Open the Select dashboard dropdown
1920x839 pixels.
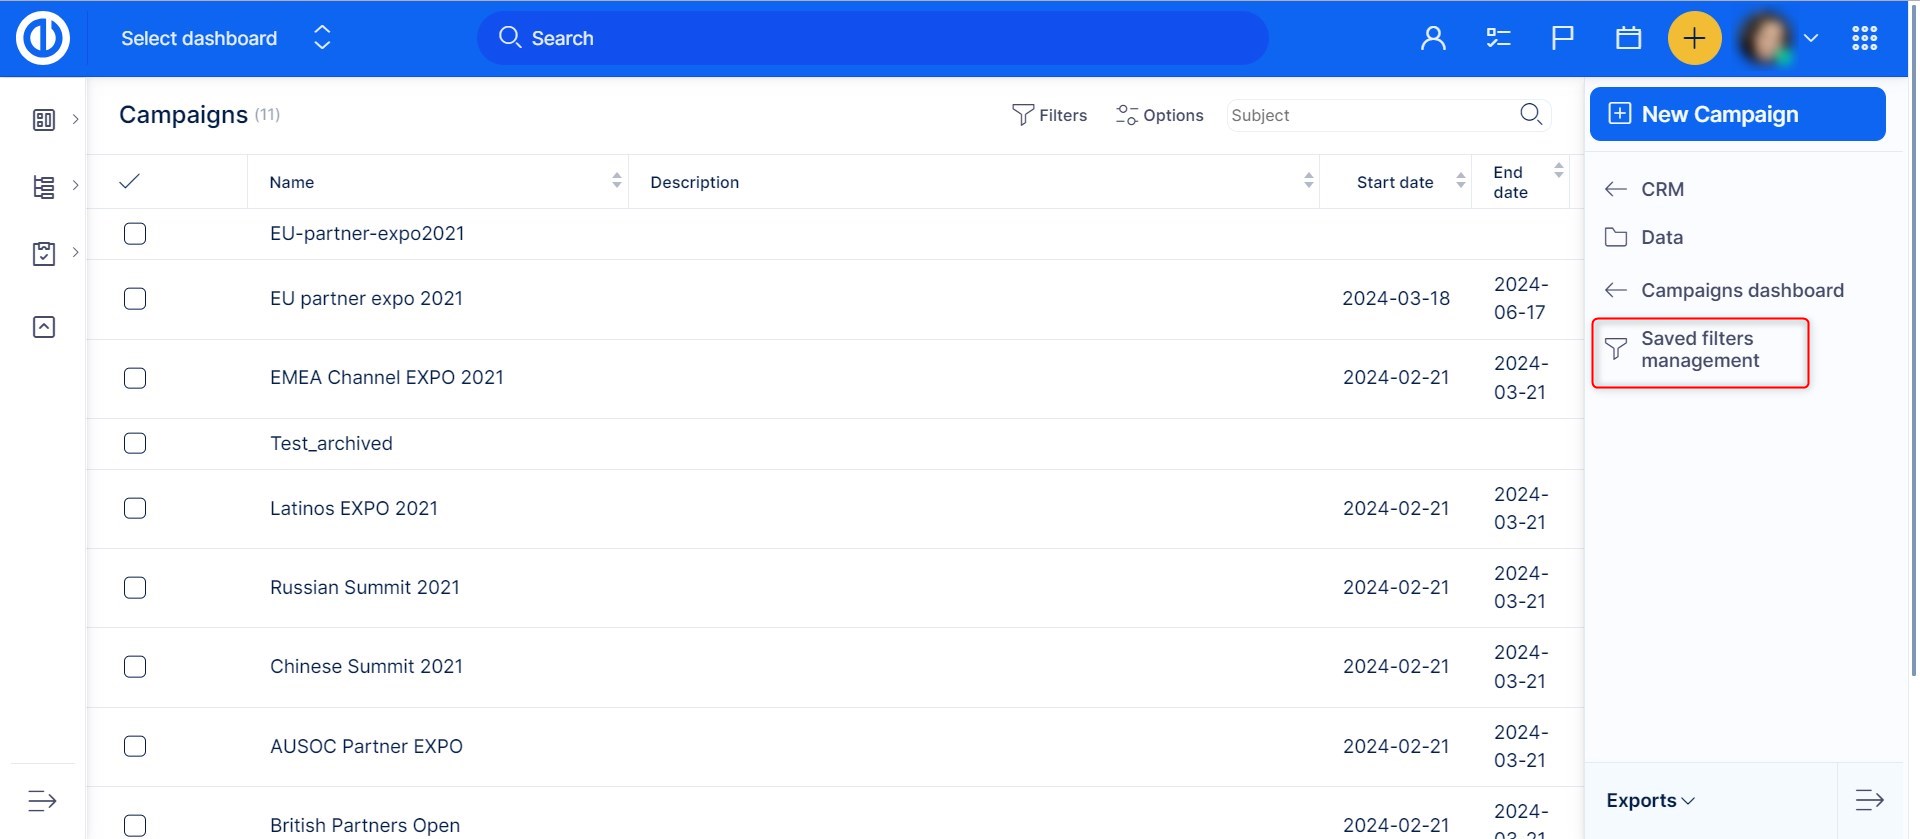225,38
